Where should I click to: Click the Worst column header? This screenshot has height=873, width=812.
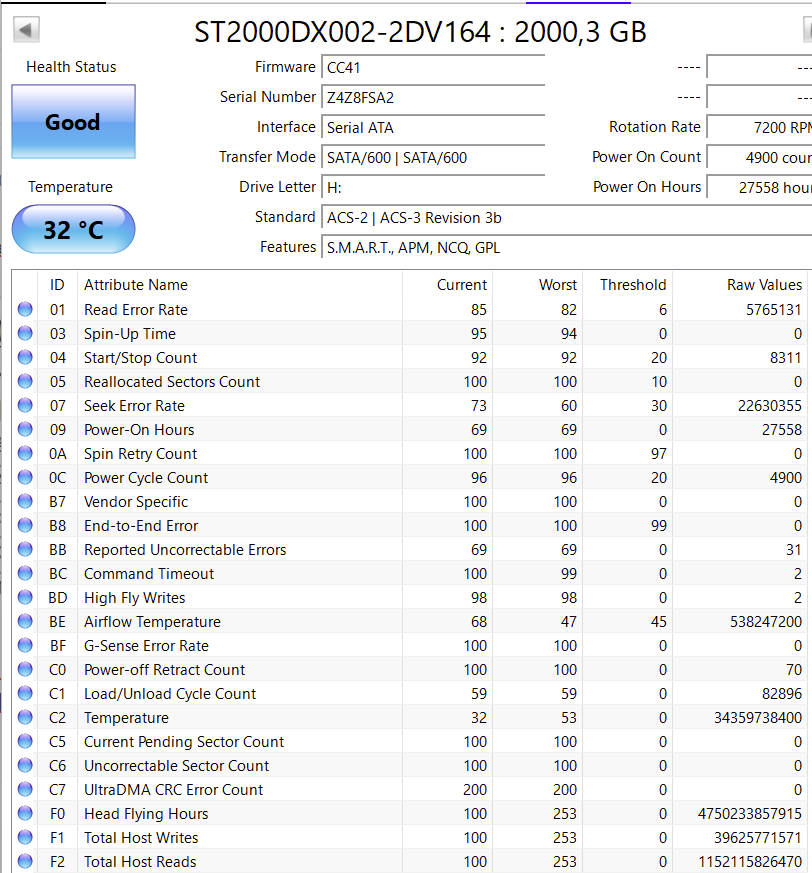(538, 285)
